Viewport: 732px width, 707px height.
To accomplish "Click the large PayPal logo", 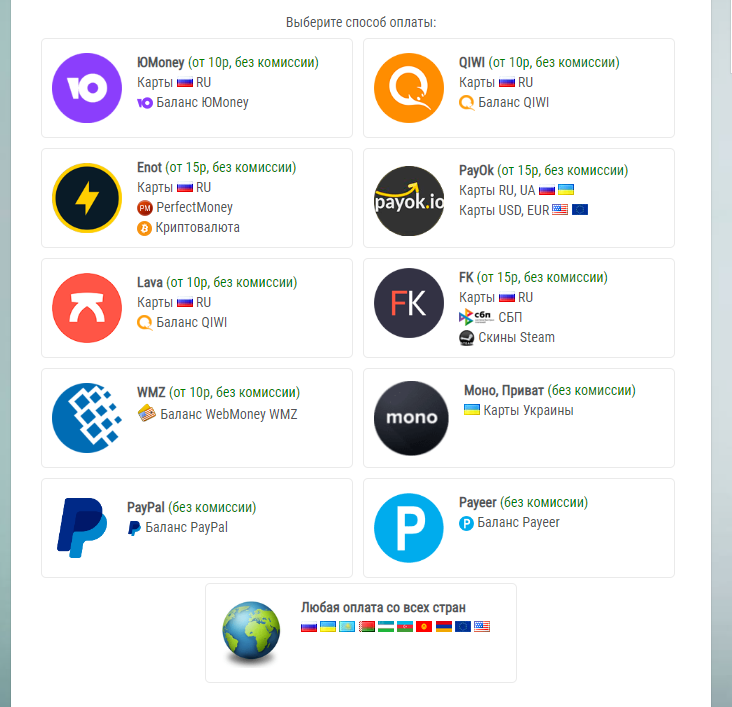I will click(82, 528).
